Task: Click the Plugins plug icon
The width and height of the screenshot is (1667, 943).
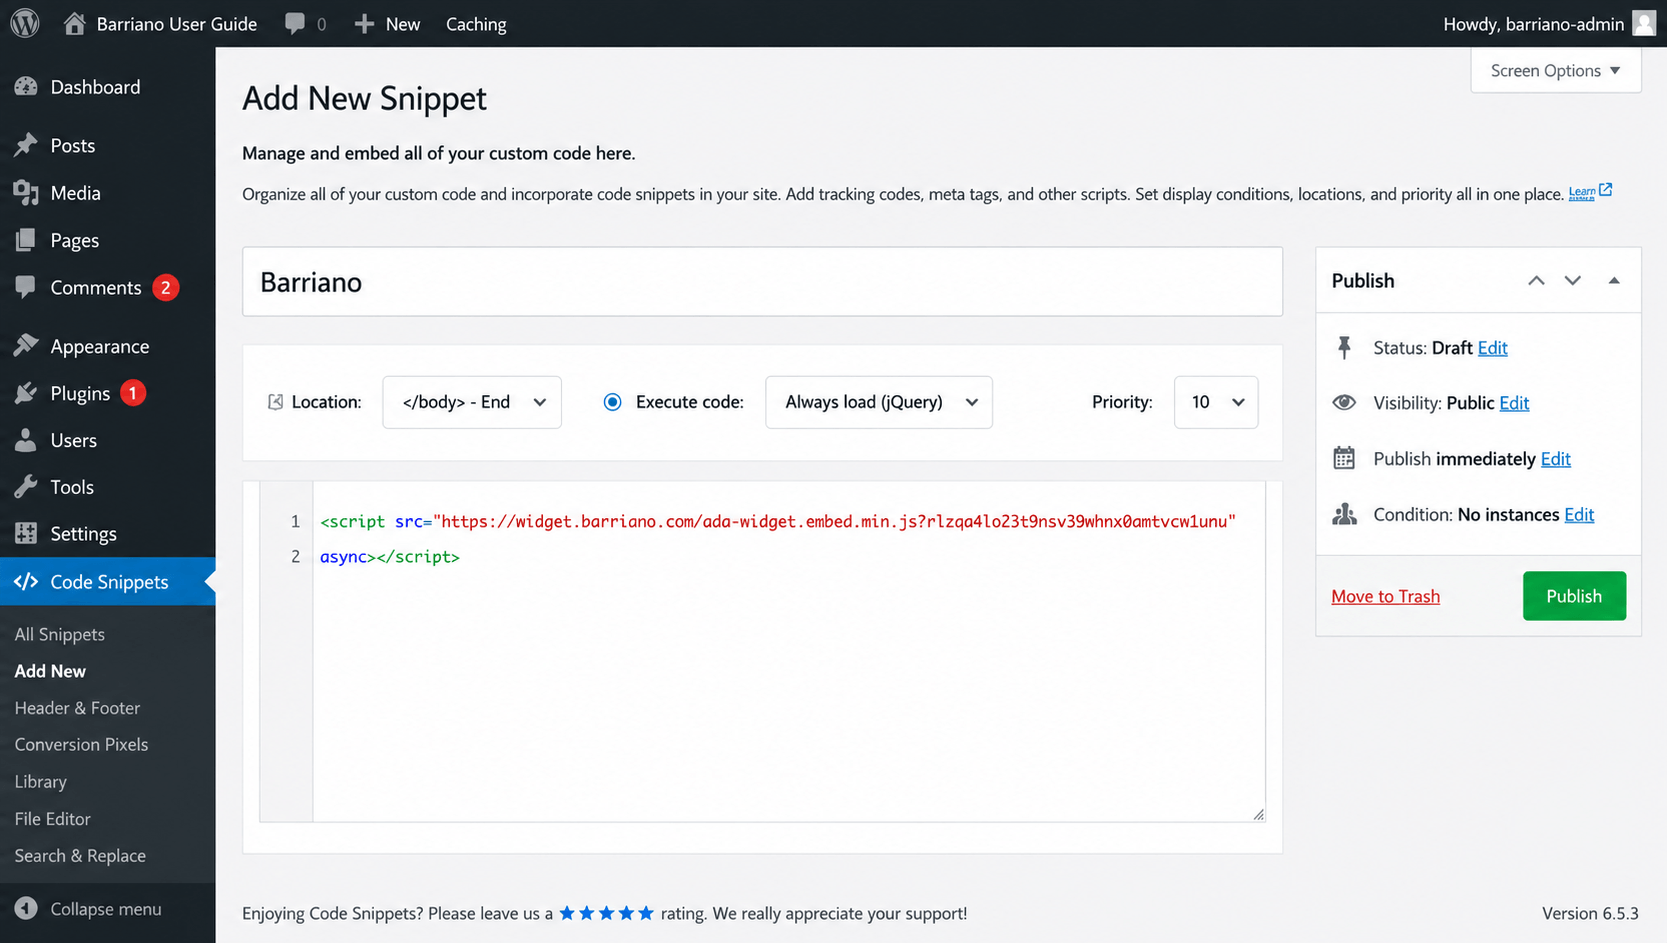Action: point(26,393)
